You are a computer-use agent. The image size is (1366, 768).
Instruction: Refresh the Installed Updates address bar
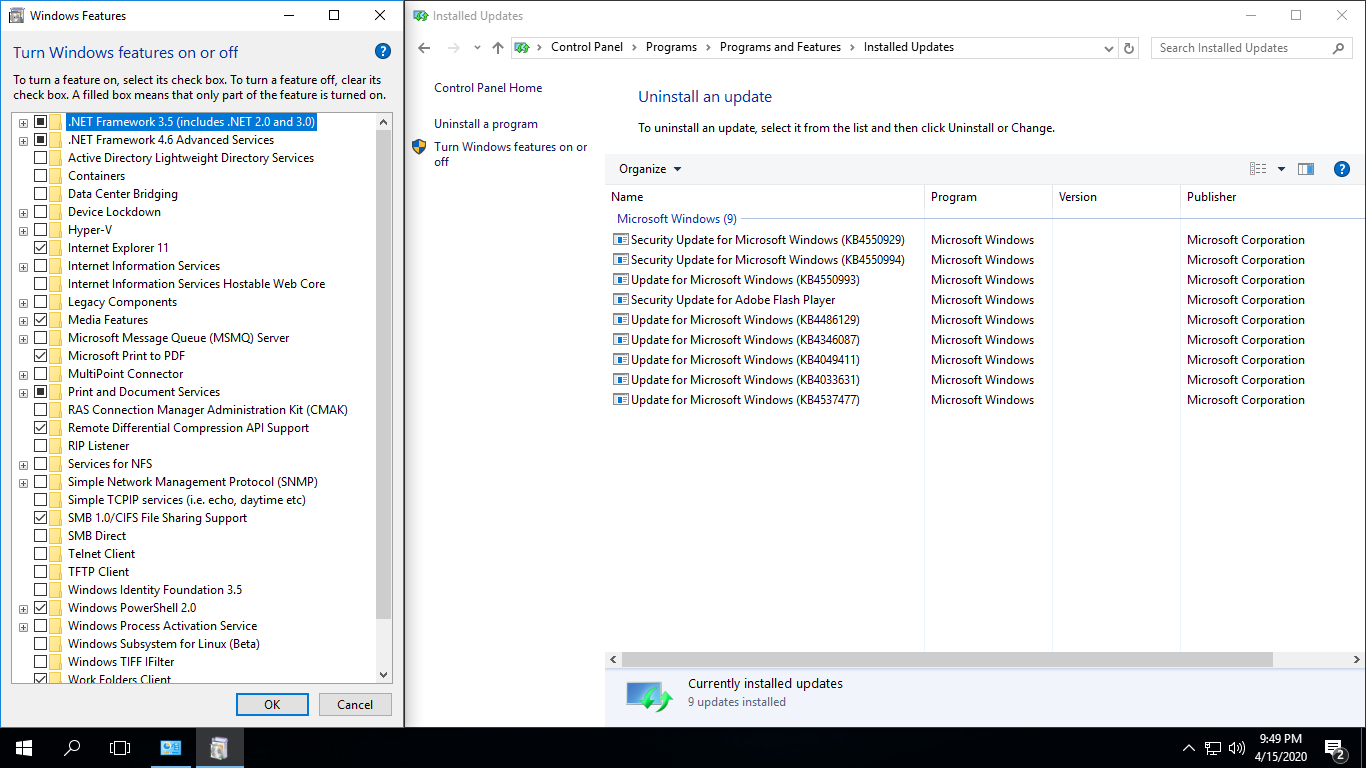click(1130, 48)
